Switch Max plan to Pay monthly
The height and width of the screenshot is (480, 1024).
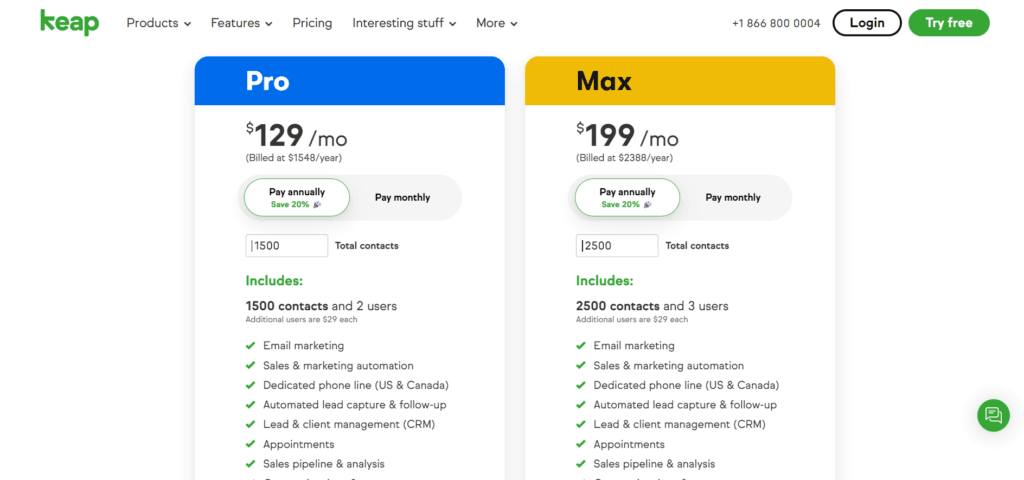pyautogui.click(x=733, y=197)
